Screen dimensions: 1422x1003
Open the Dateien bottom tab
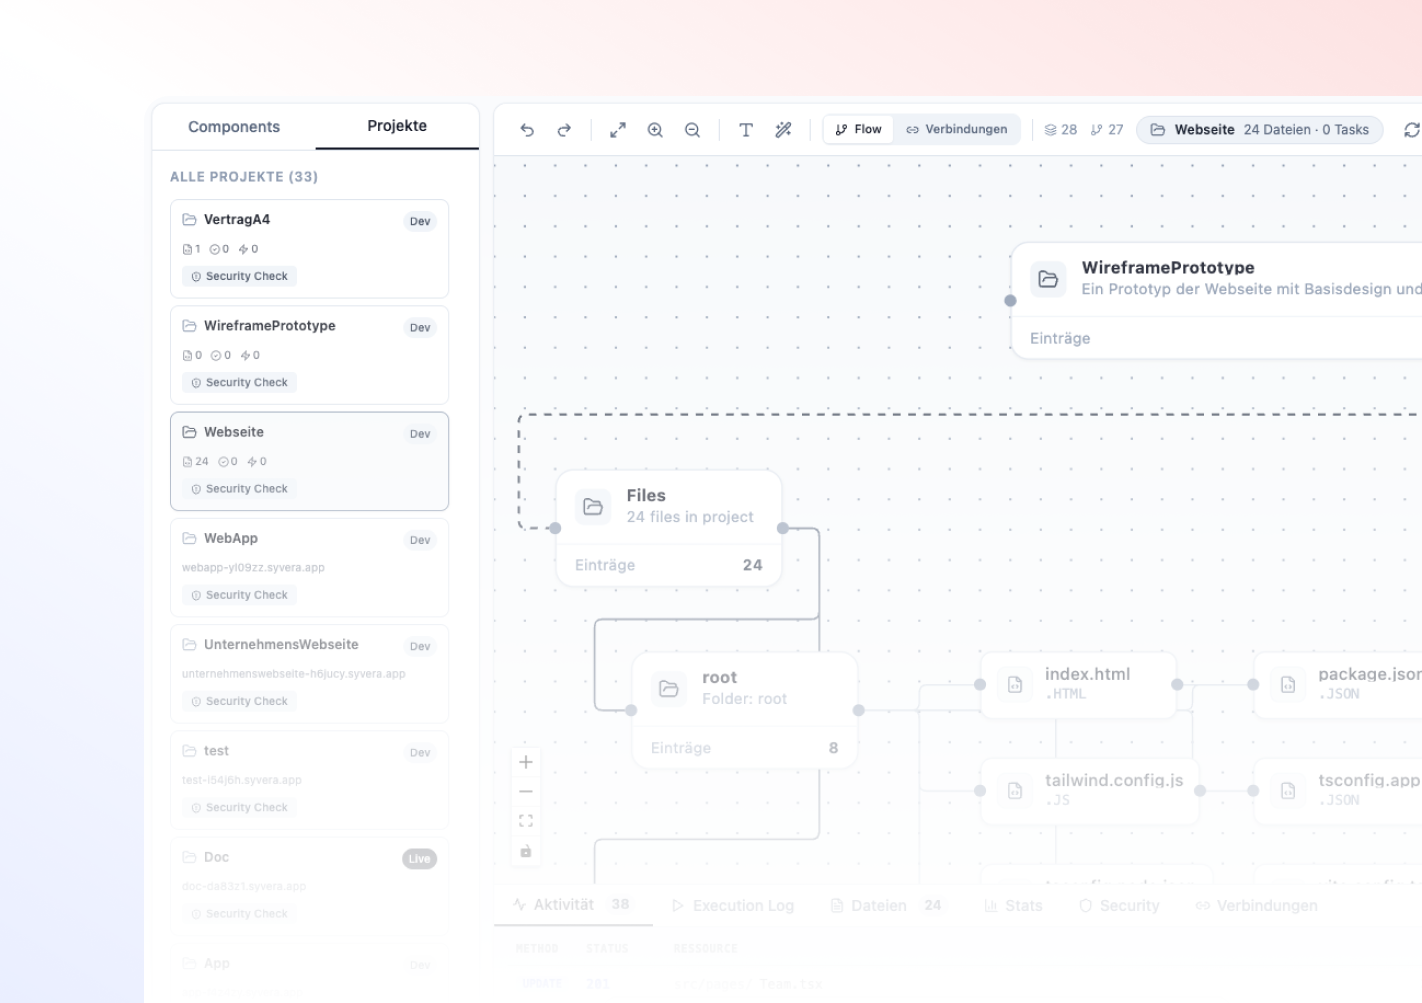coord(886,906)
